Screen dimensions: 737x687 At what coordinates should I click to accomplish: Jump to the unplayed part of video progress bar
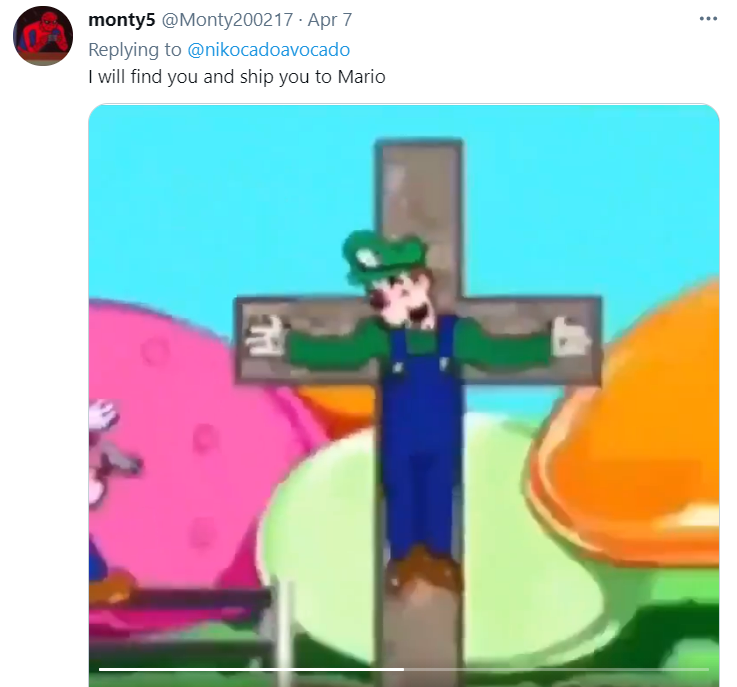(x=556, y=669)
